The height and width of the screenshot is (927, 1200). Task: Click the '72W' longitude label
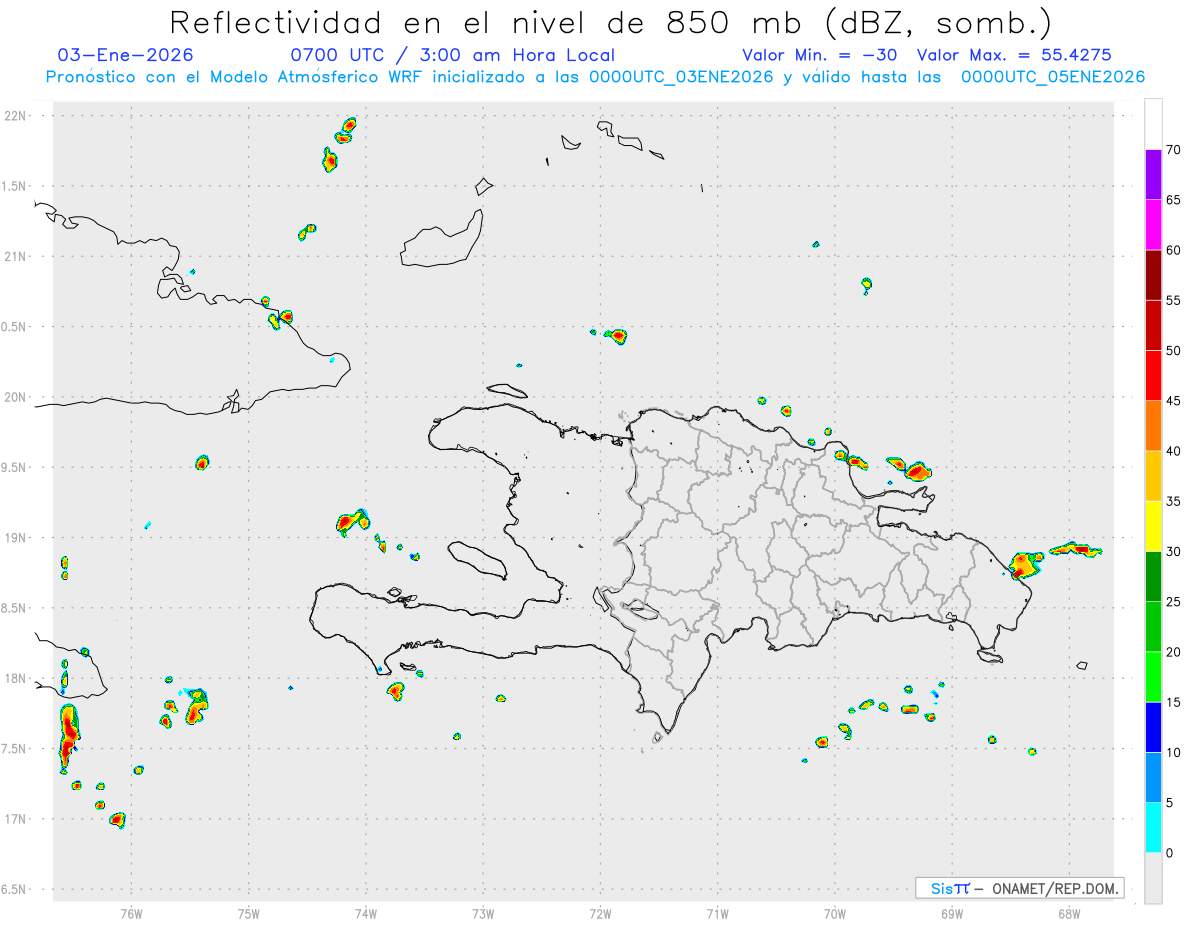coord(600,912)
